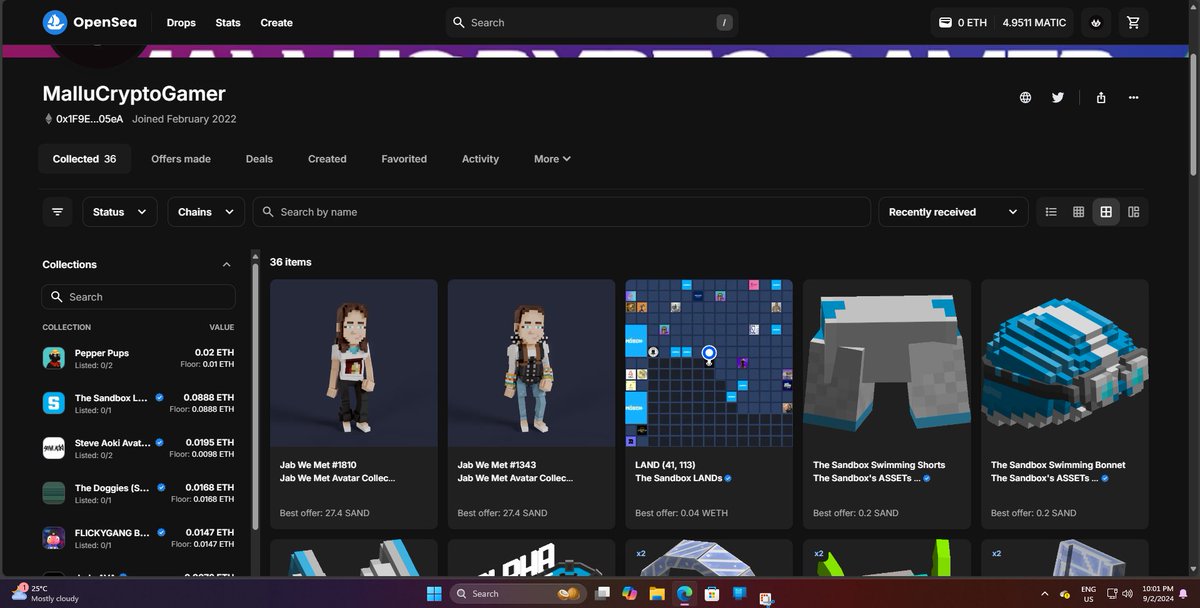
Task: Toggle the filter sidebar icon
Action: pos(57,212)
